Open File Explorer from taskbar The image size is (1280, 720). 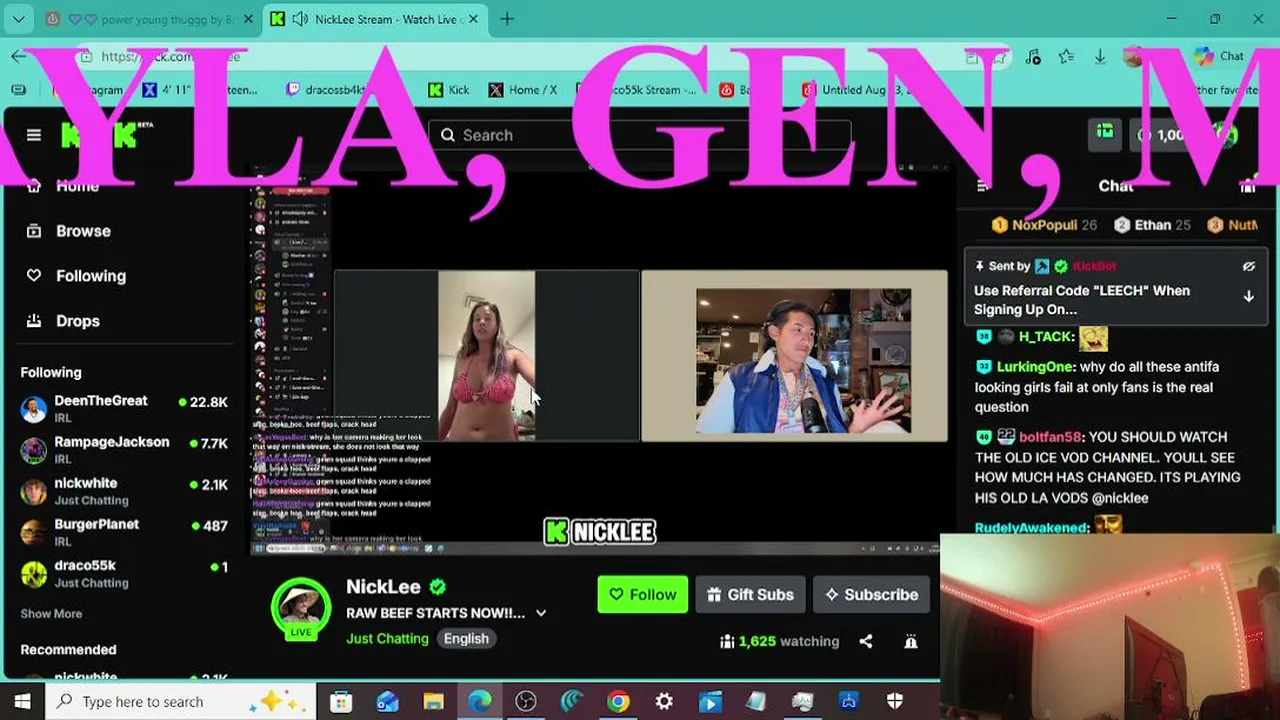[433, 702]
